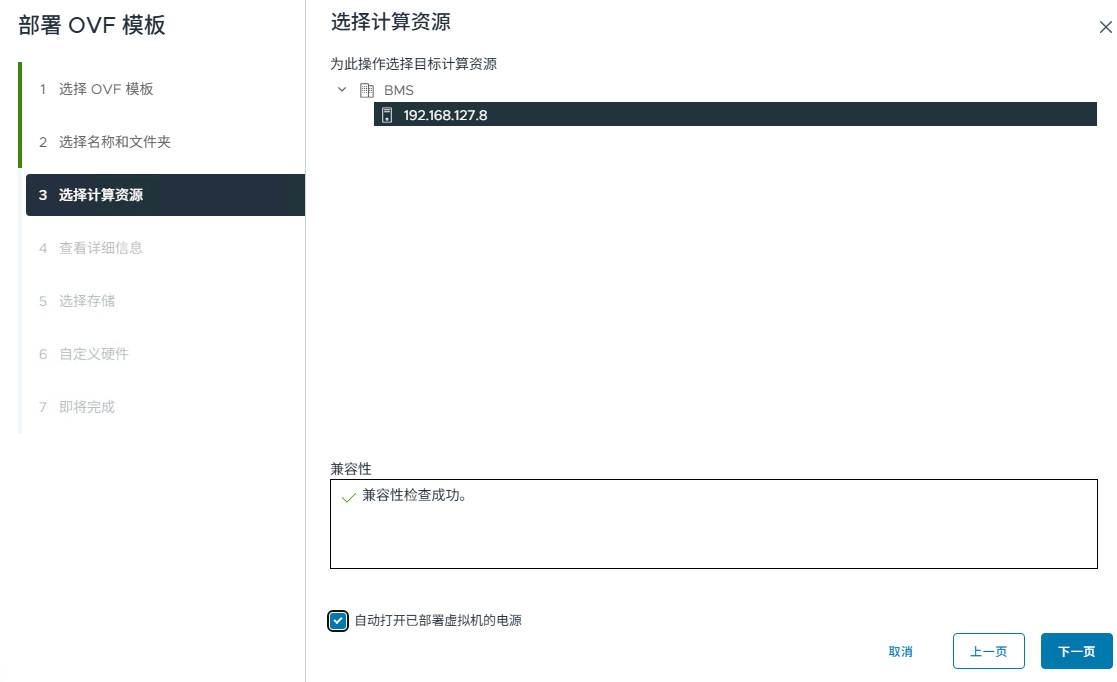This screenshot has width=1117, height=682.
Task: Click the host icon beside 192.168.127.8
Action: [x=387, y=115]
